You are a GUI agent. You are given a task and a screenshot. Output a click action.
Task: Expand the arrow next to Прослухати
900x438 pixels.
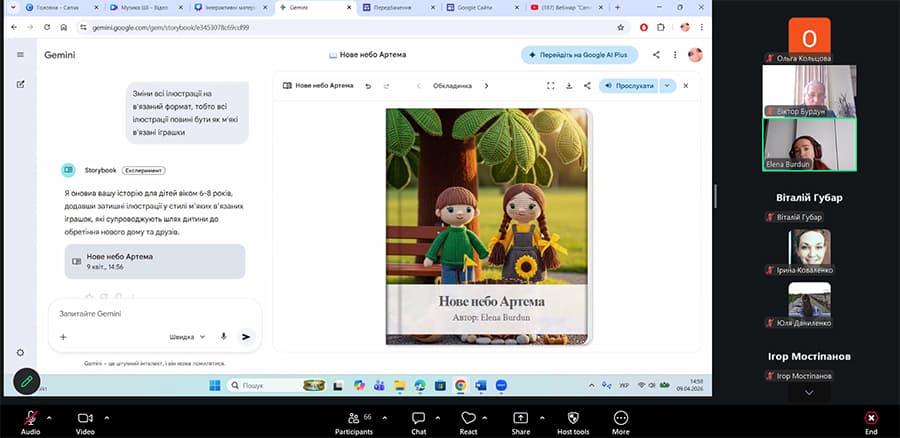tap(668, 86)
